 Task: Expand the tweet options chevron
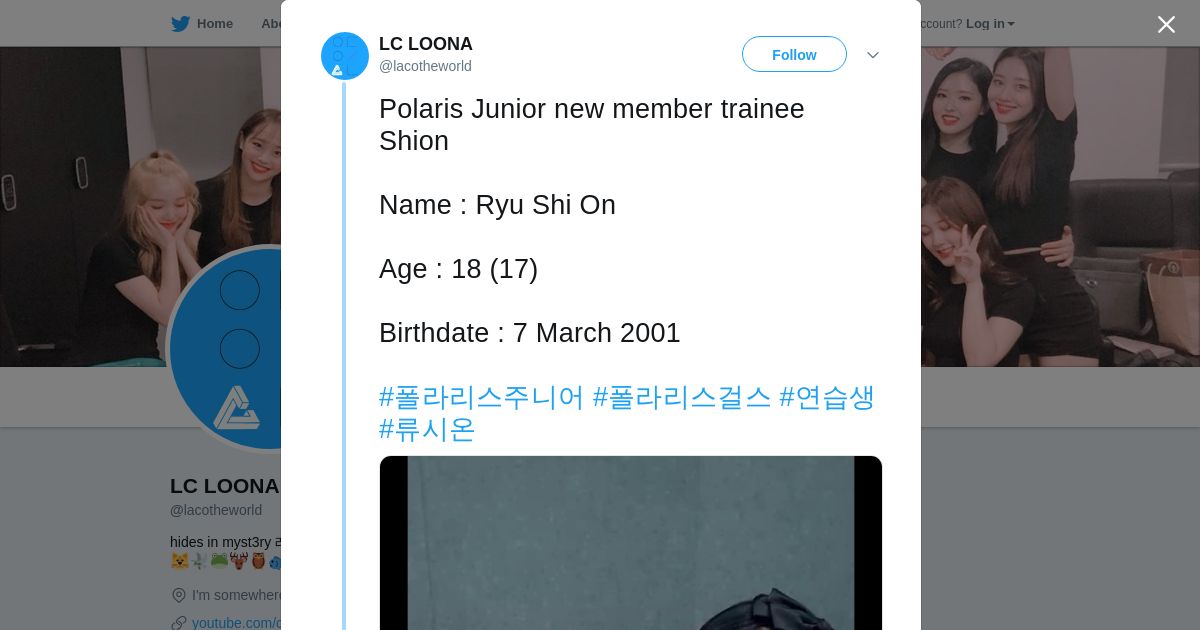click(x=872, y=55)
